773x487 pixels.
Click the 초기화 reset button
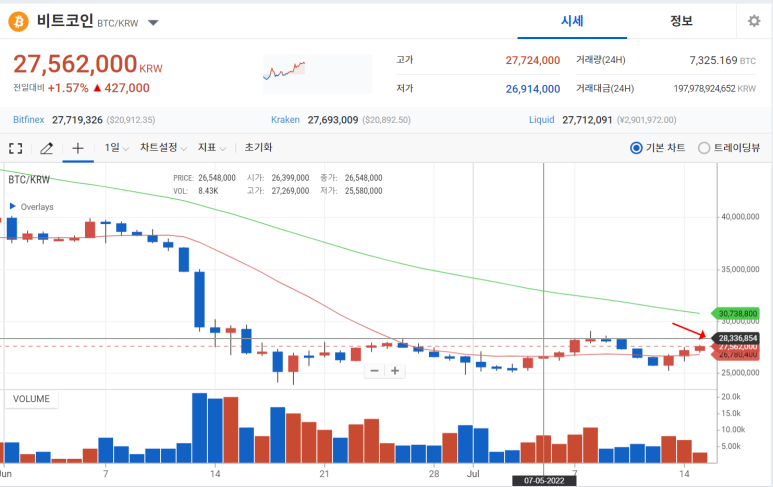point(258,147)
